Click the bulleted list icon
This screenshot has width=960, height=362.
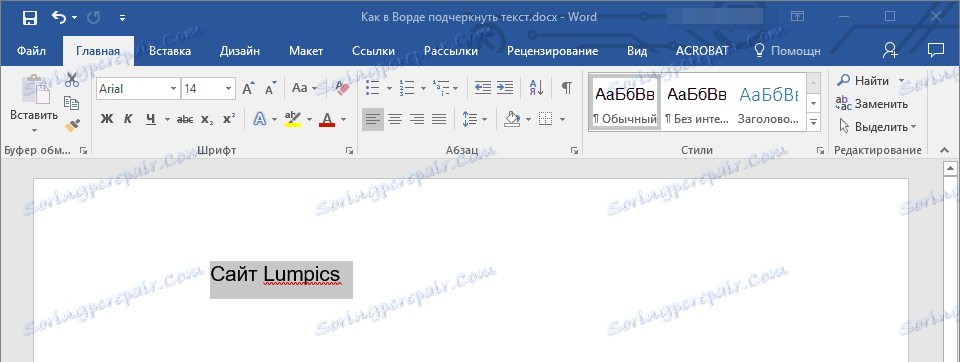(x=373, y=88)
